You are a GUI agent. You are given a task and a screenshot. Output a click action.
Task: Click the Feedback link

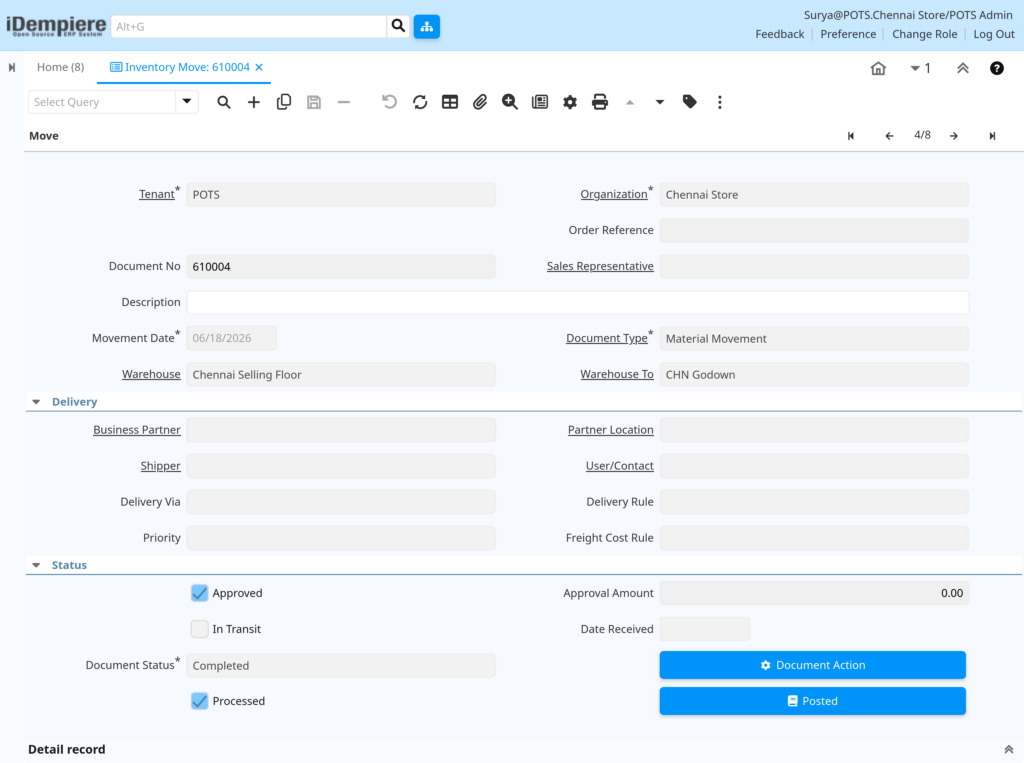pyautogui.click(x=780, y=34)
